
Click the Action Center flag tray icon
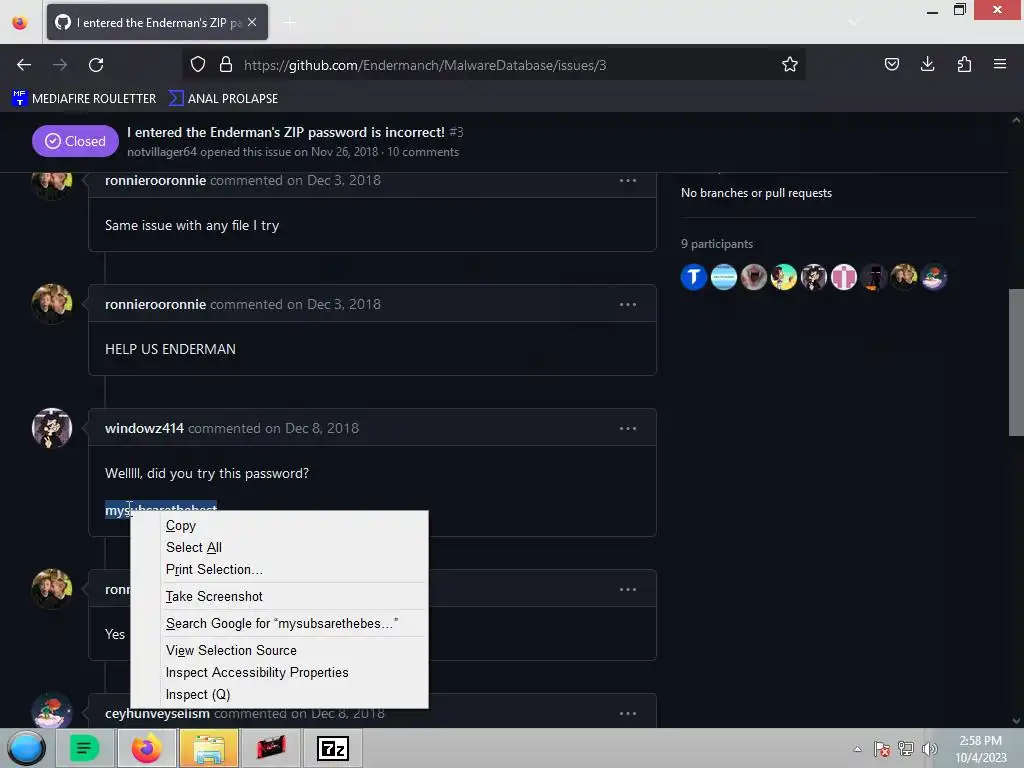click(x=882, y=749)
